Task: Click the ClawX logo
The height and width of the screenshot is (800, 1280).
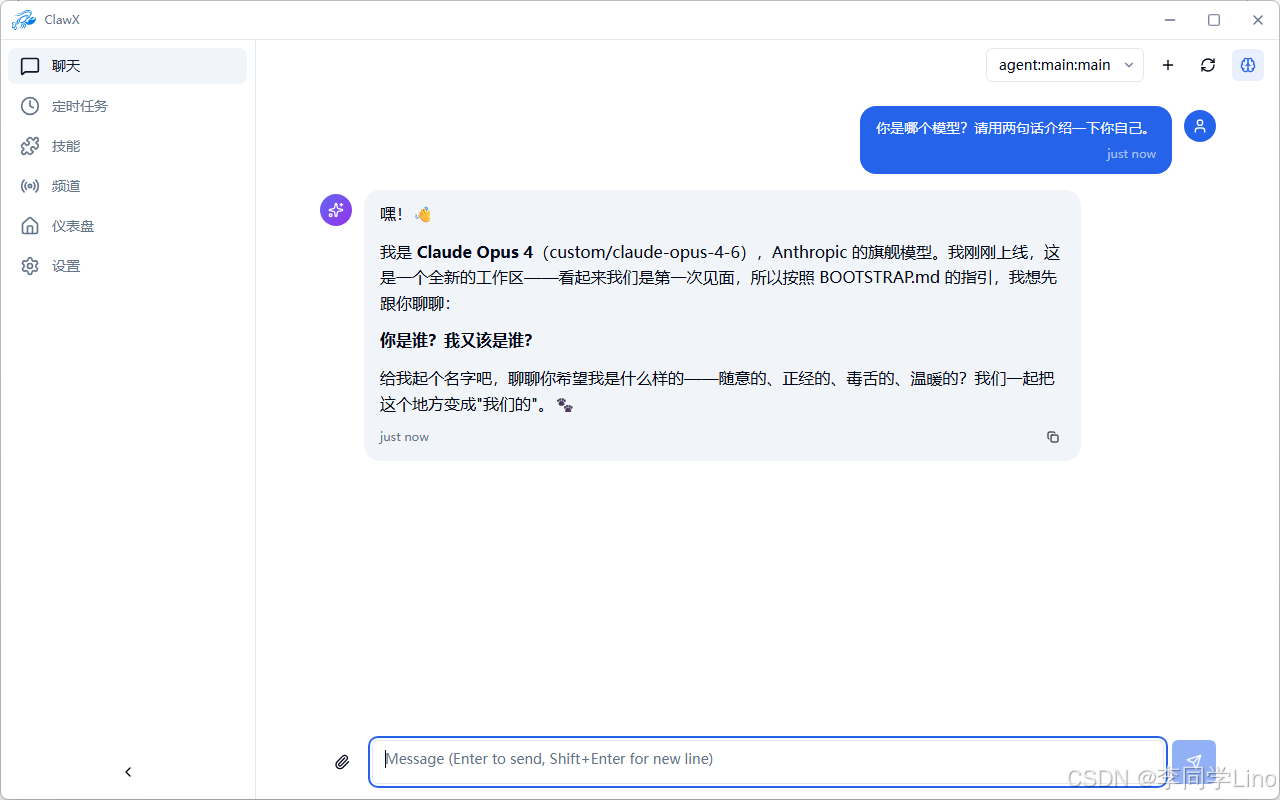Action: (x=24, y=19)
